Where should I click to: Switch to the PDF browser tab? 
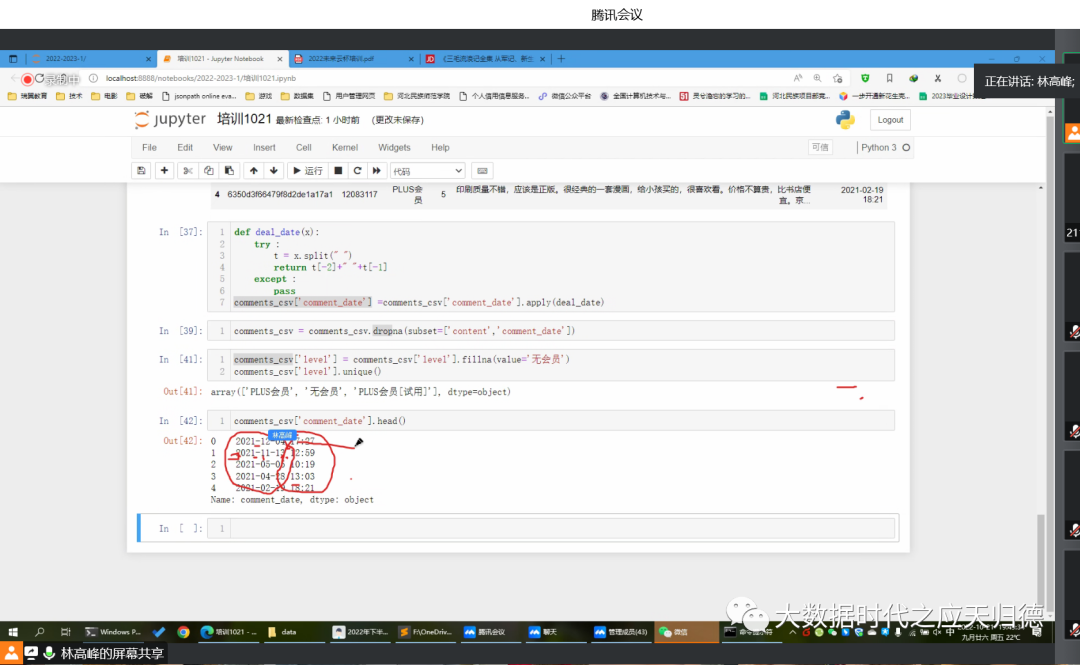tap(353, 59)
